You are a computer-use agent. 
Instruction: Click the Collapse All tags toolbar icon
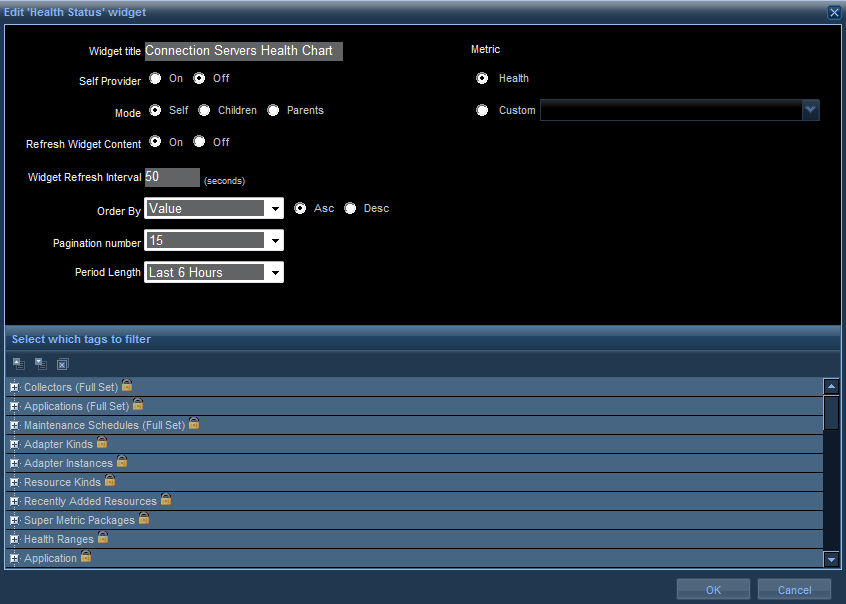pyautogui.click(x=19, y=364)
